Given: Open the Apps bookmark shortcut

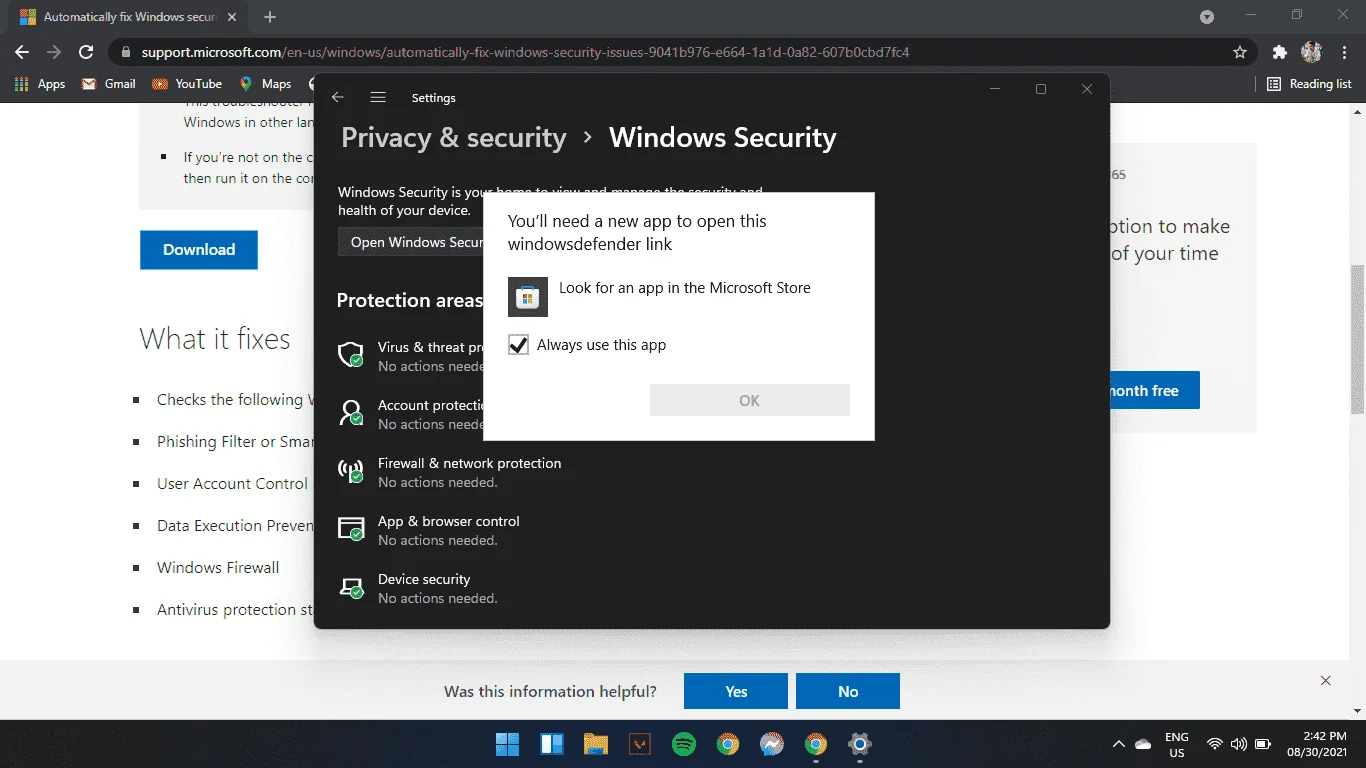Looking at the screenshot, I should point(40,84).
